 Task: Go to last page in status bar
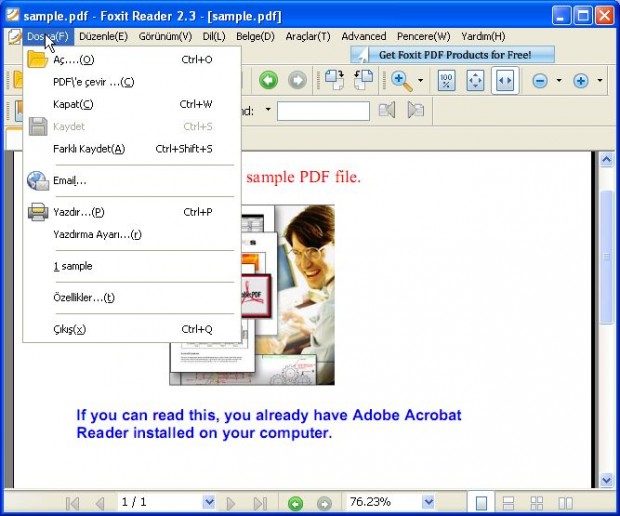pos(260,503)
